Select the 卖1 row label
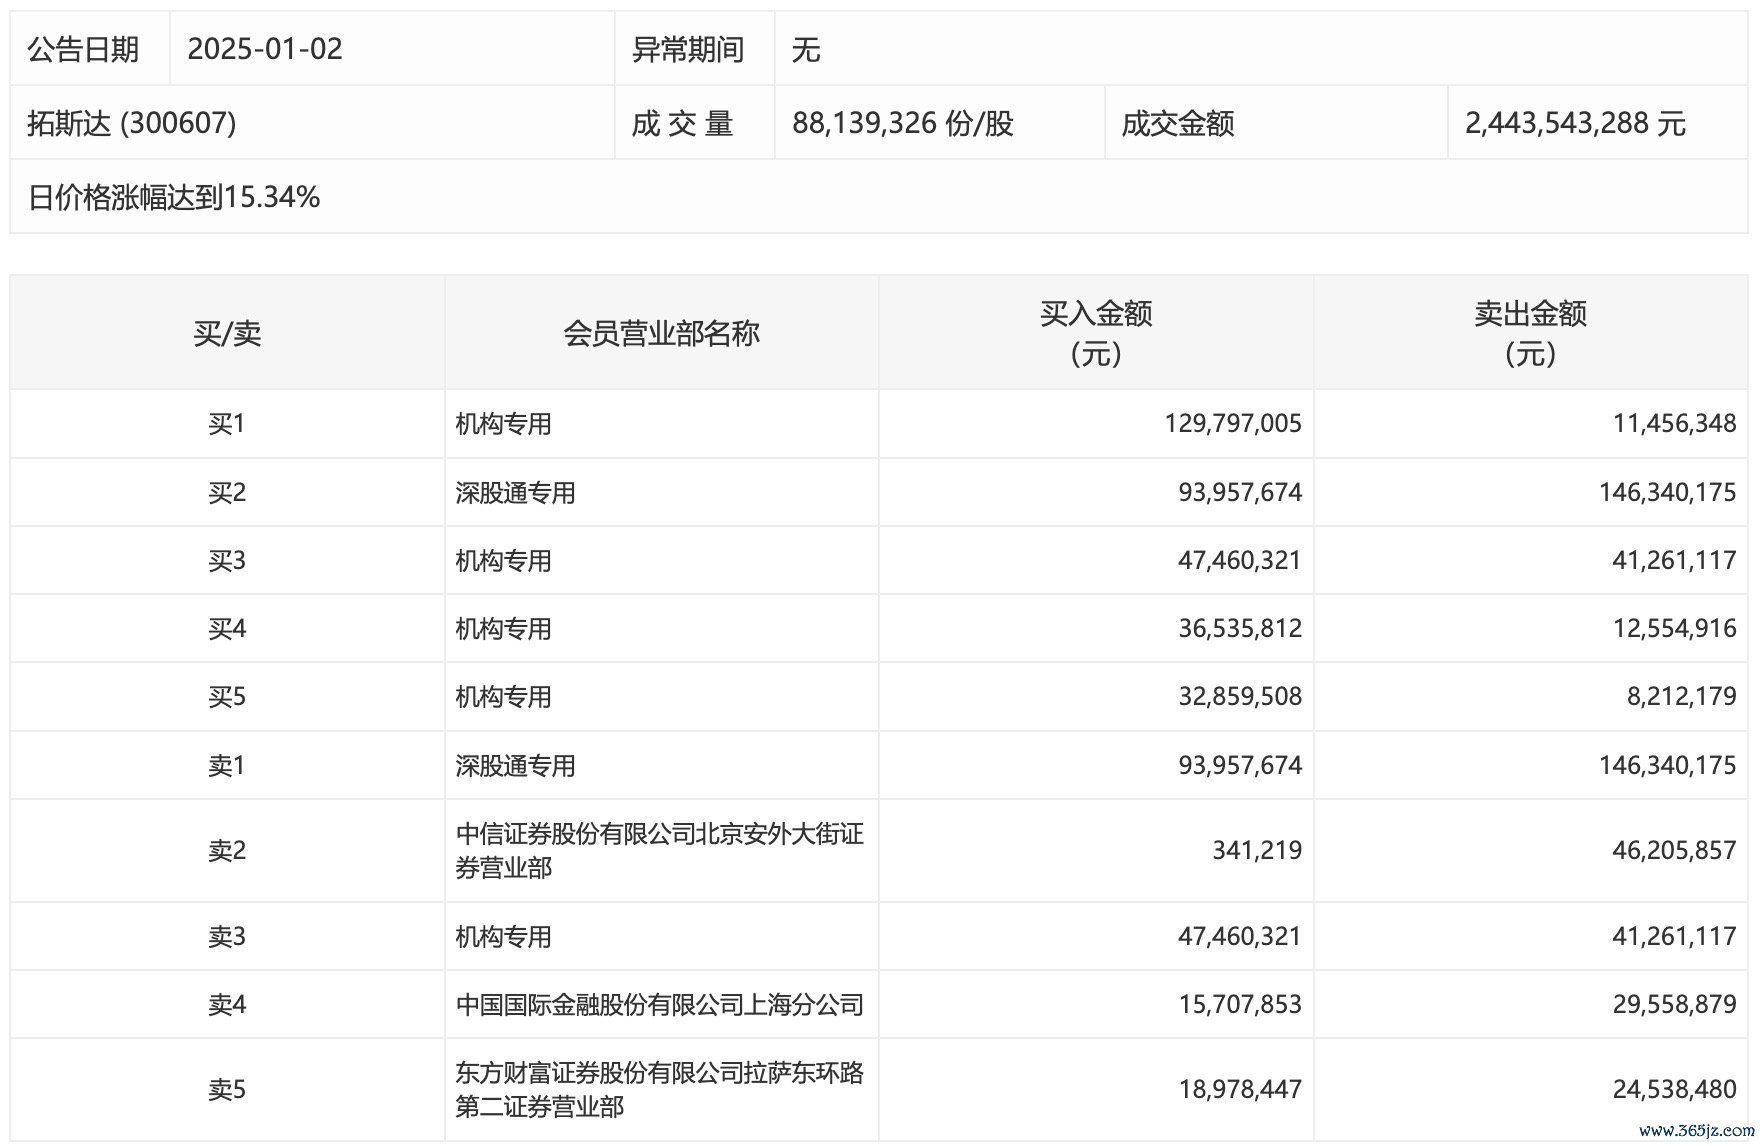The height and width of the screenshot is (1146, 1762). (227, 766)
